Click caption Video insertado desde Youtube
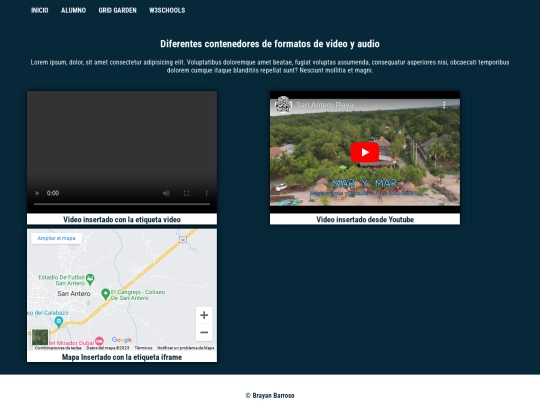The image size is (540, 405). 365,219
